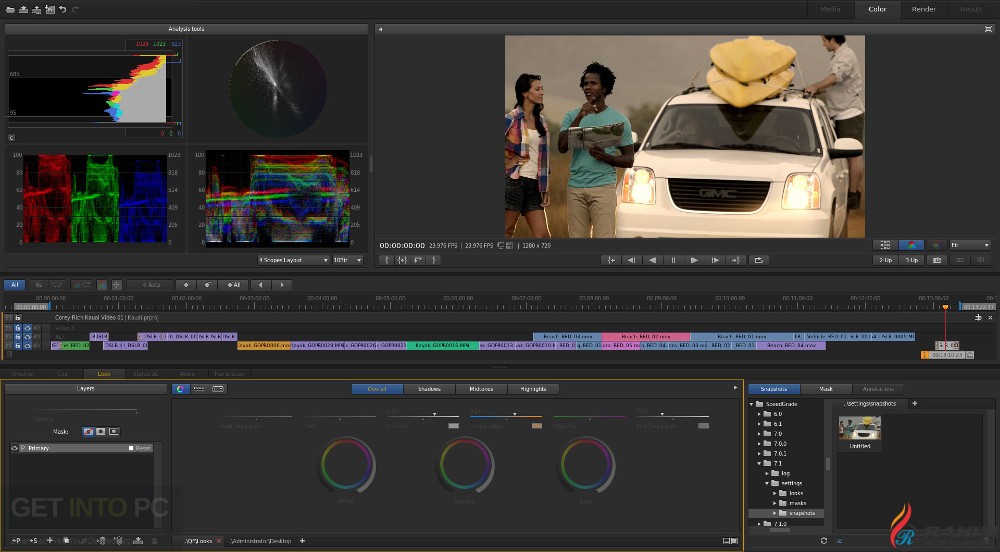Click the Gain color wheel
This screenshot has width=1000, height=552.
click(x=586, y=465)
